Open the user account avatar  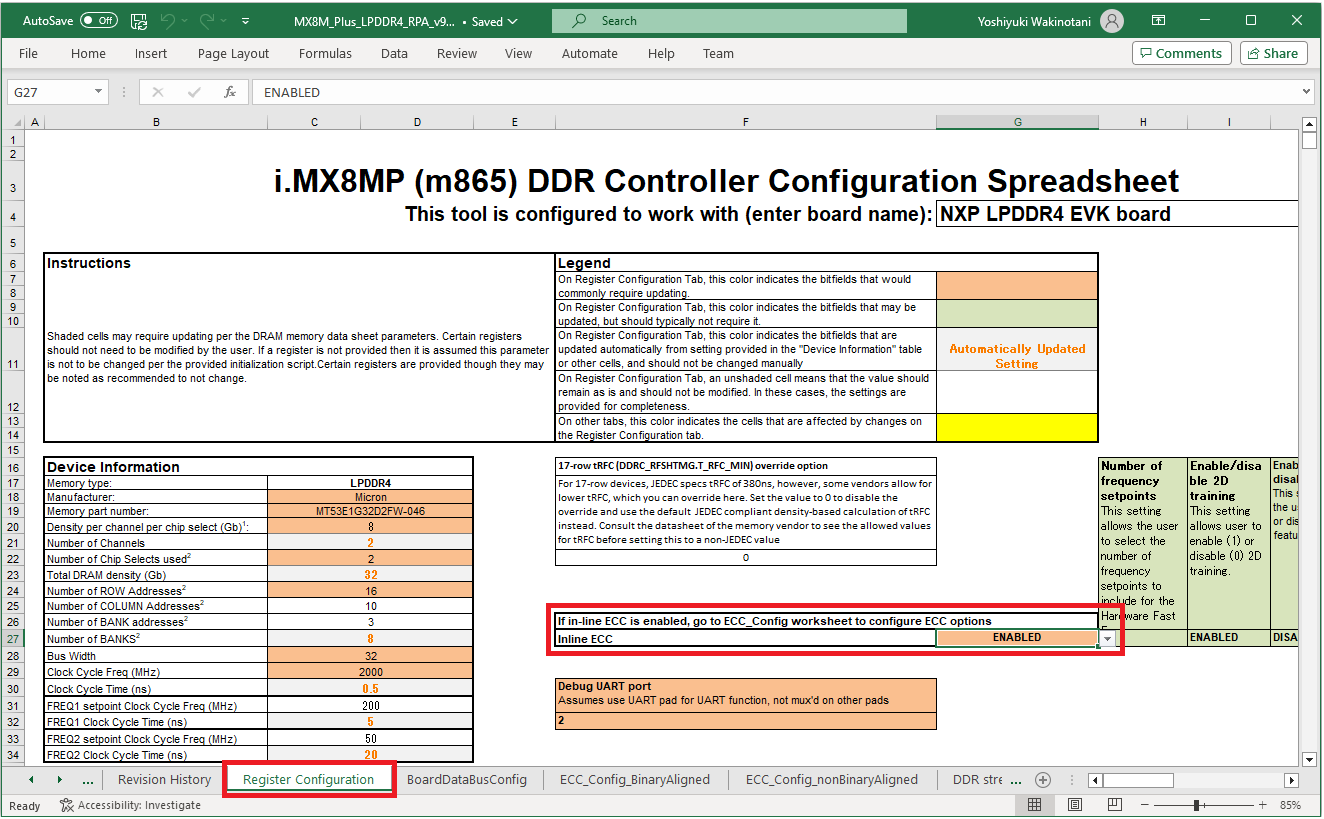1111,21
